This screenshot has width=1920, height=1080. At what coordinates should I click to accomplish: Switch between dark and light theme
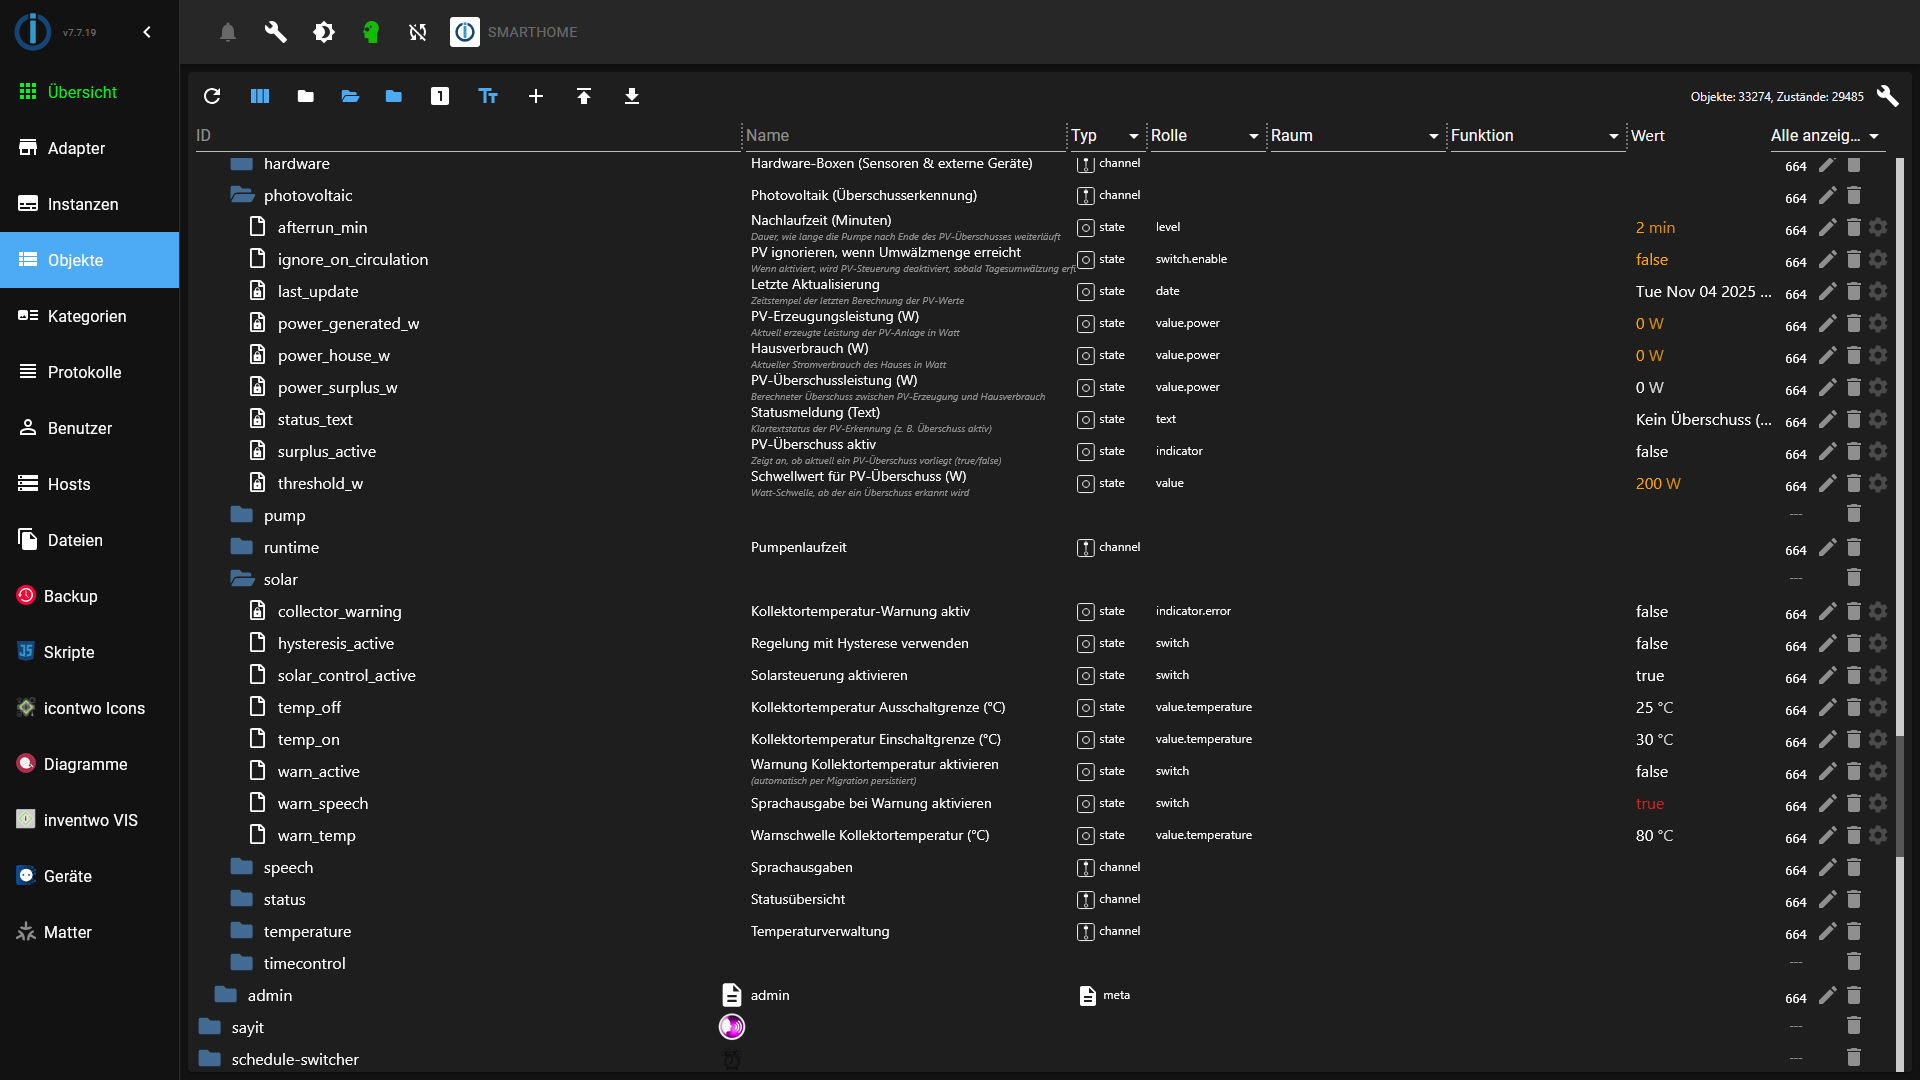pos(323,32)
